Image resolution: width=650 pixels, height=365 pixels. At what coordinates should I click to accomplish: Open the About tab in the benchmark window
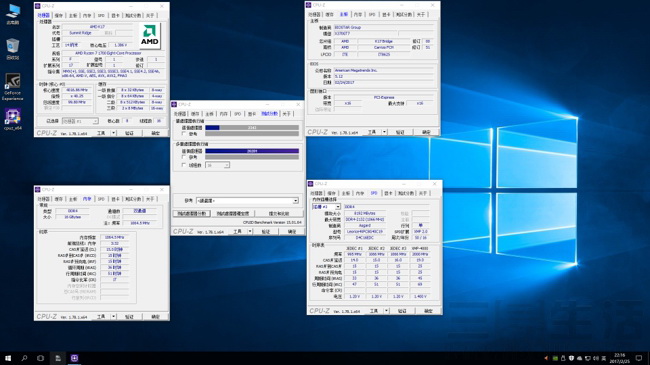(x=286, y=114)
